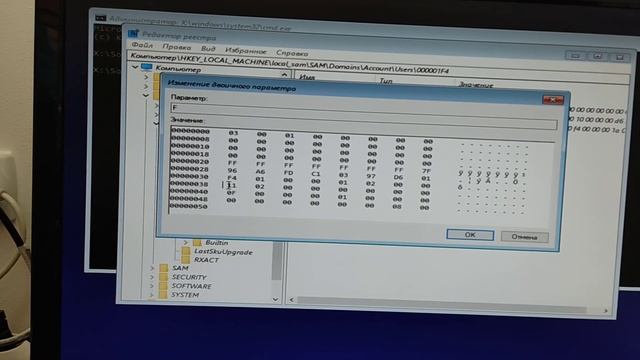Click the values pane horizontal scrollbar thumb

click(x=441, y=304)
